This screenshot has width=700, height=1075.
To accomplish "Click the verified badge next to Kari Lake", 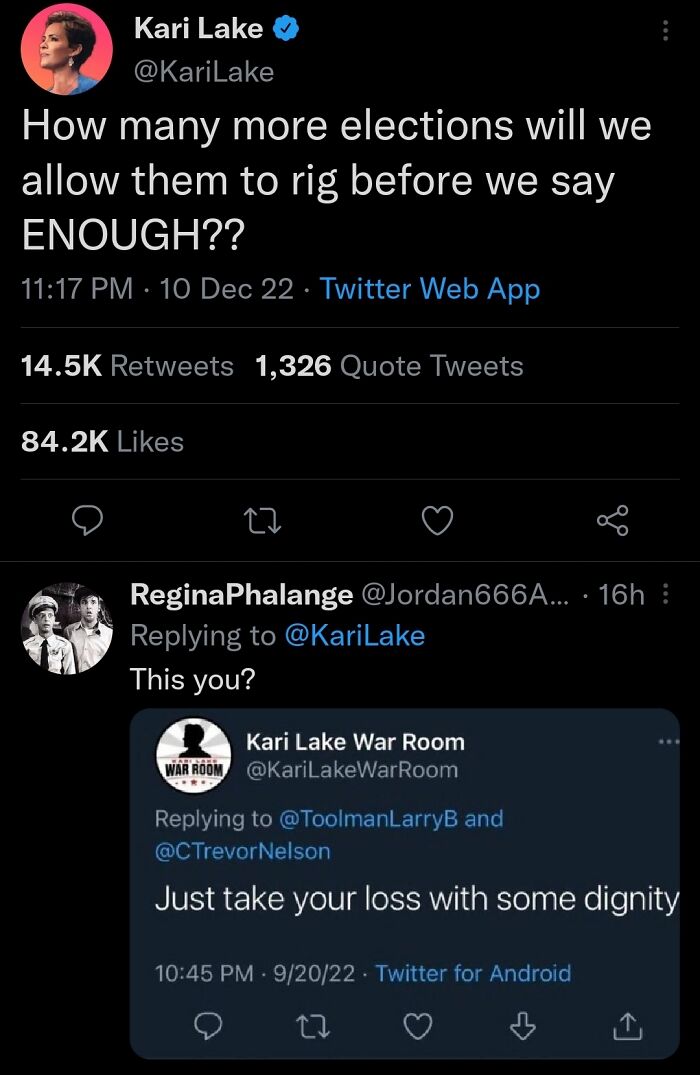I will pos(283,28).
